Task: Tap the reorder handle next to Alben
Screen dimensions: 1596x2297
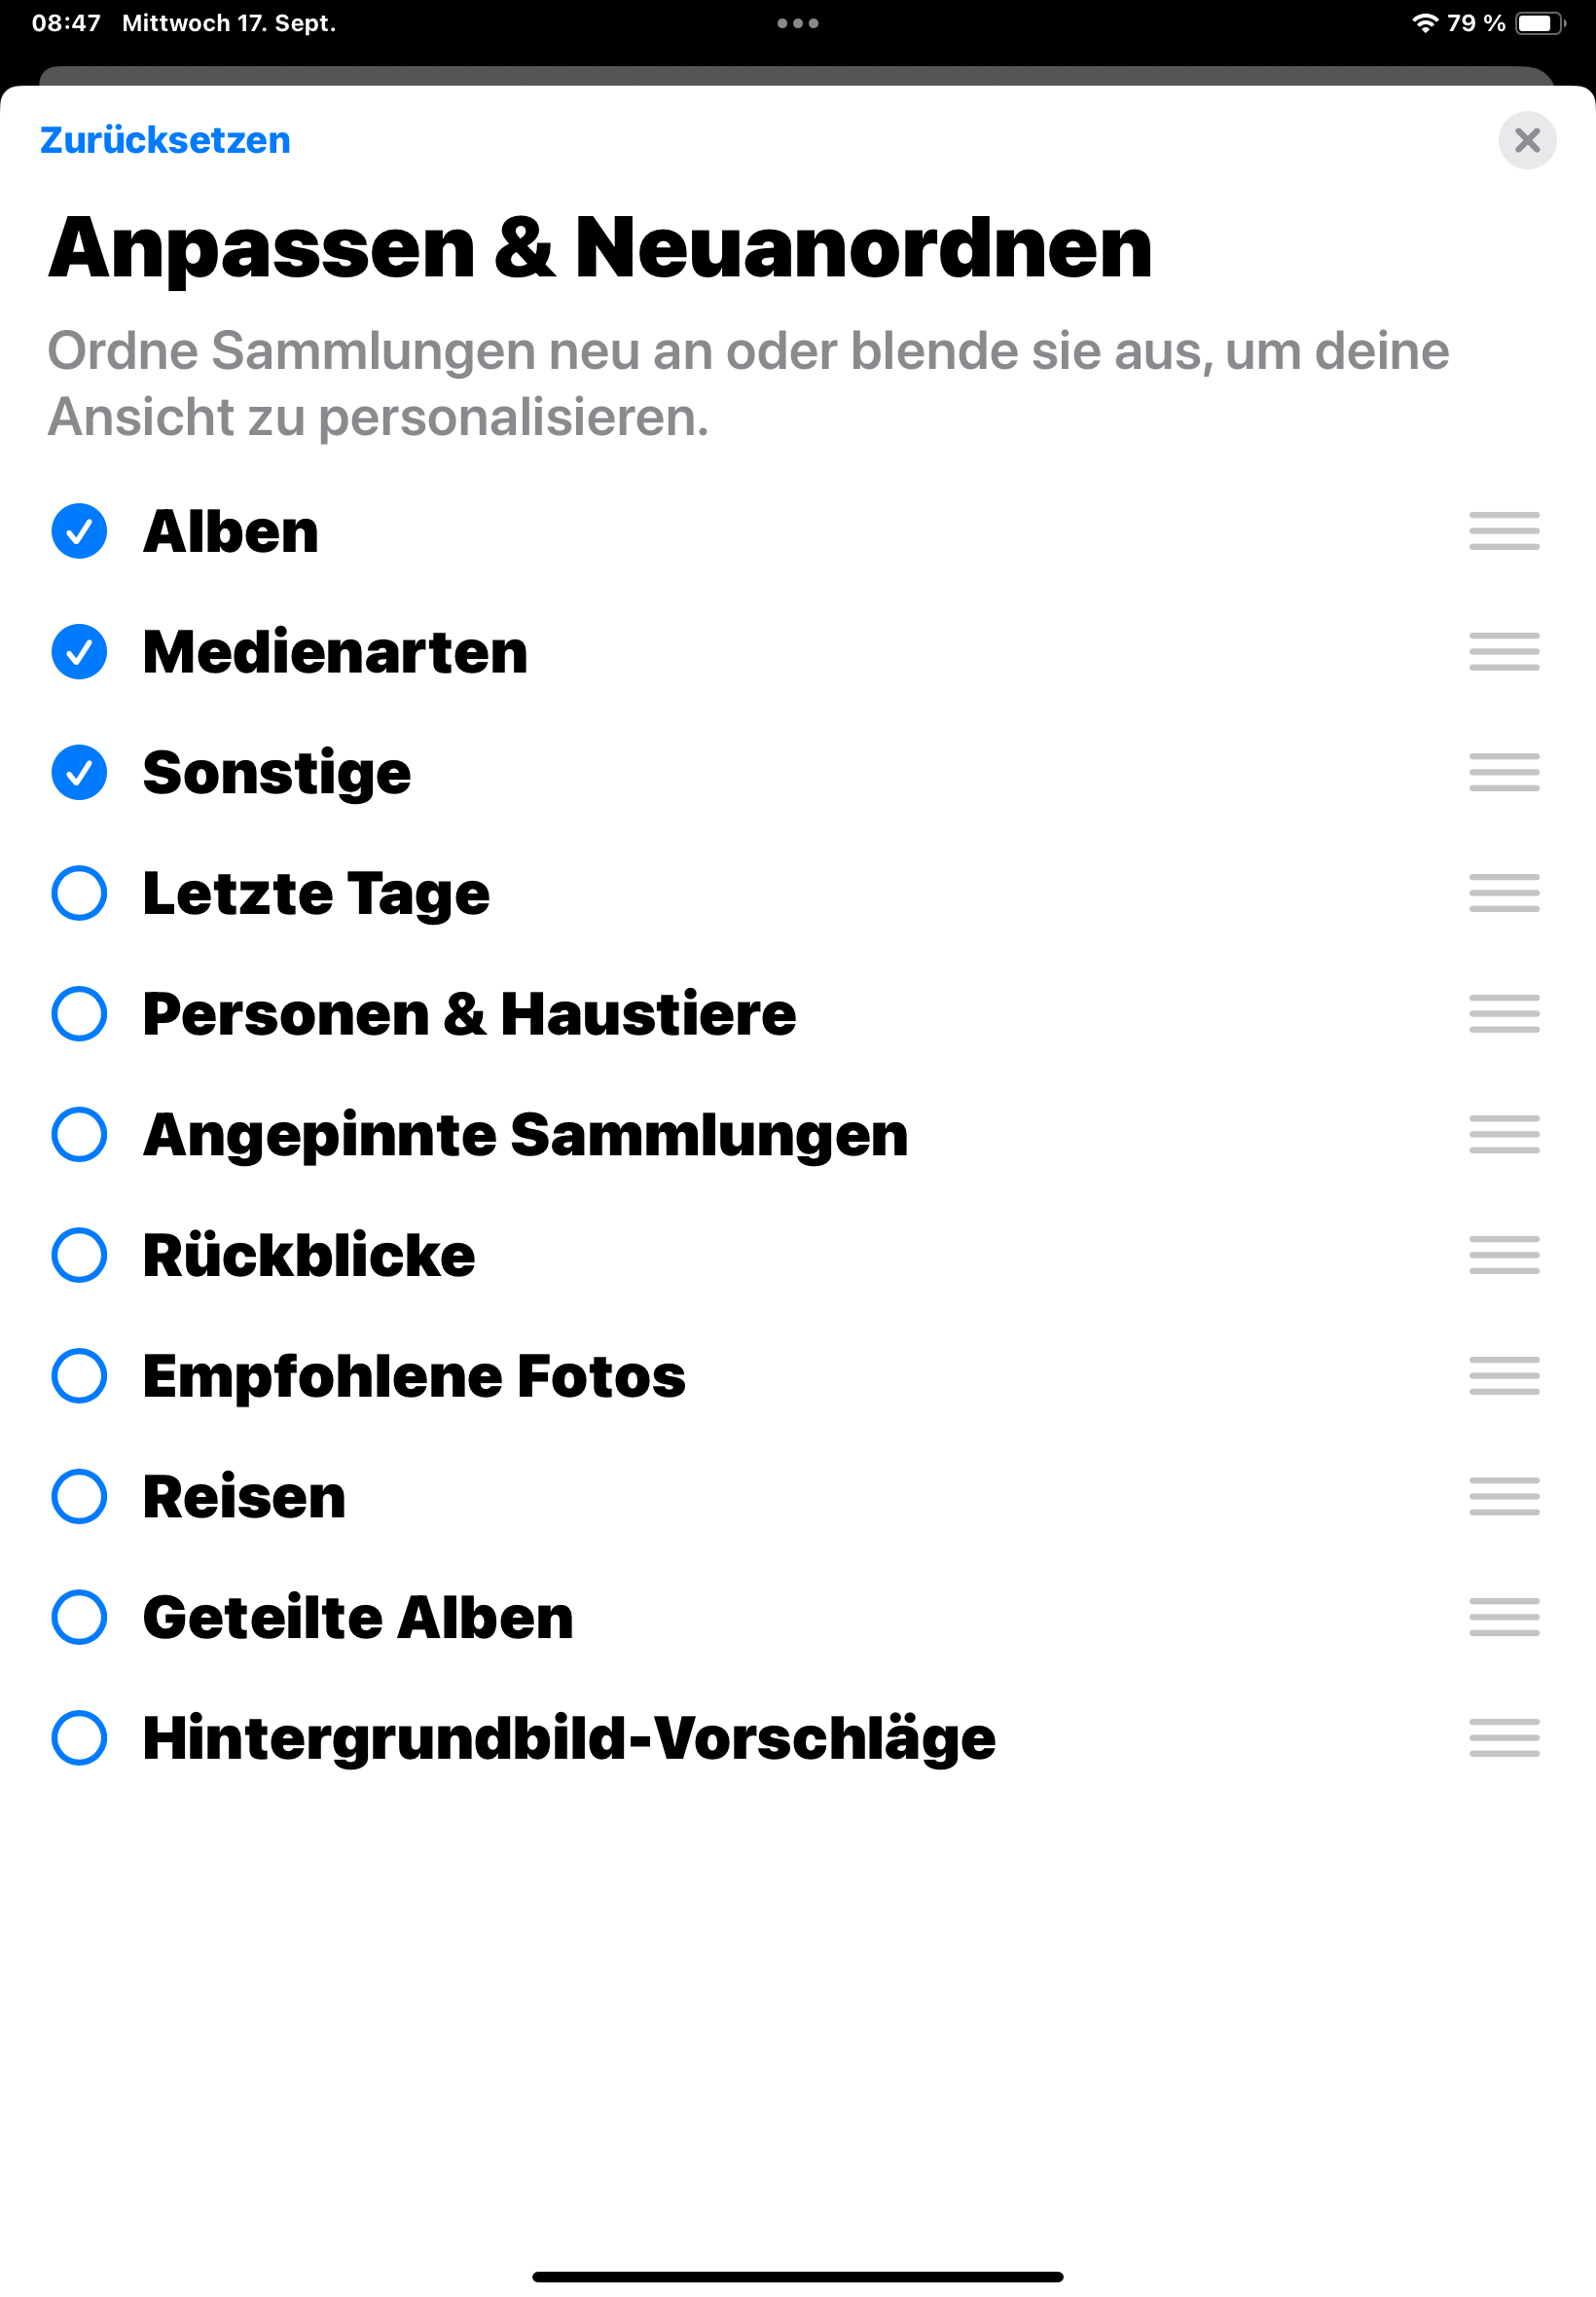Action: tap(1503, 531)
